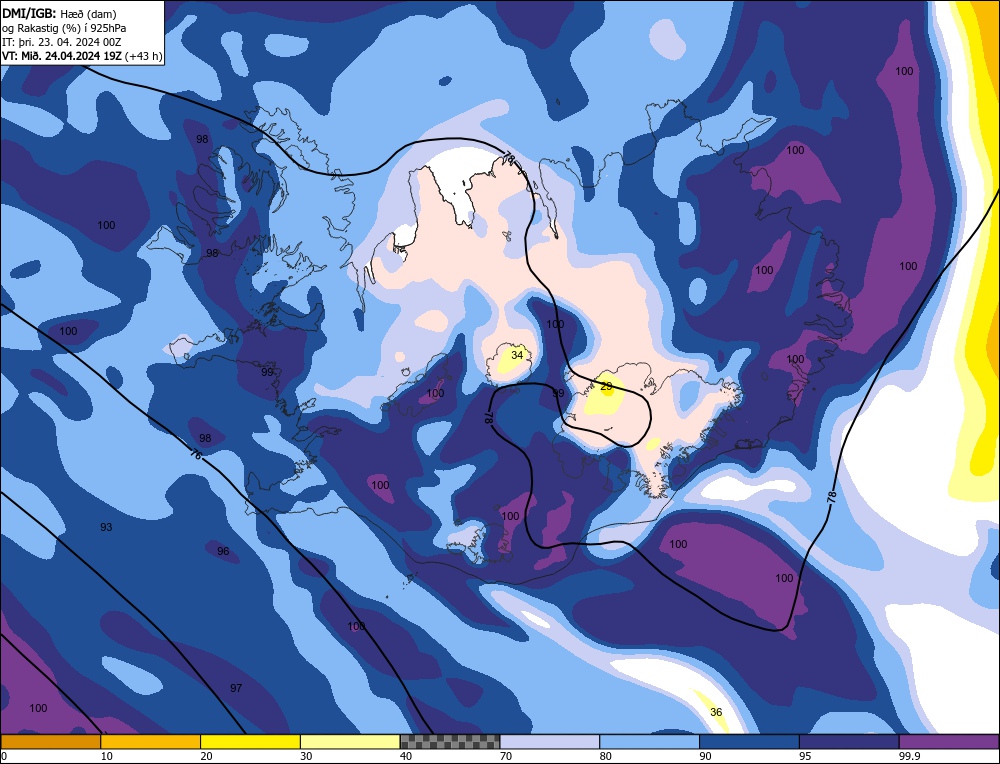Click the '34' humidity value on the map
1000x764 pixels.
click(x=517, y=355)
